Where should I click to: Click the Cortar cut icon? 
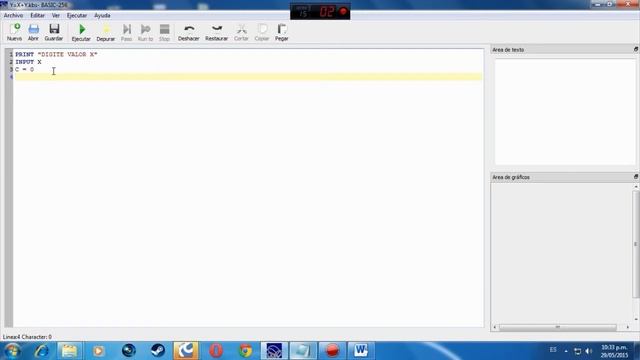241,32
